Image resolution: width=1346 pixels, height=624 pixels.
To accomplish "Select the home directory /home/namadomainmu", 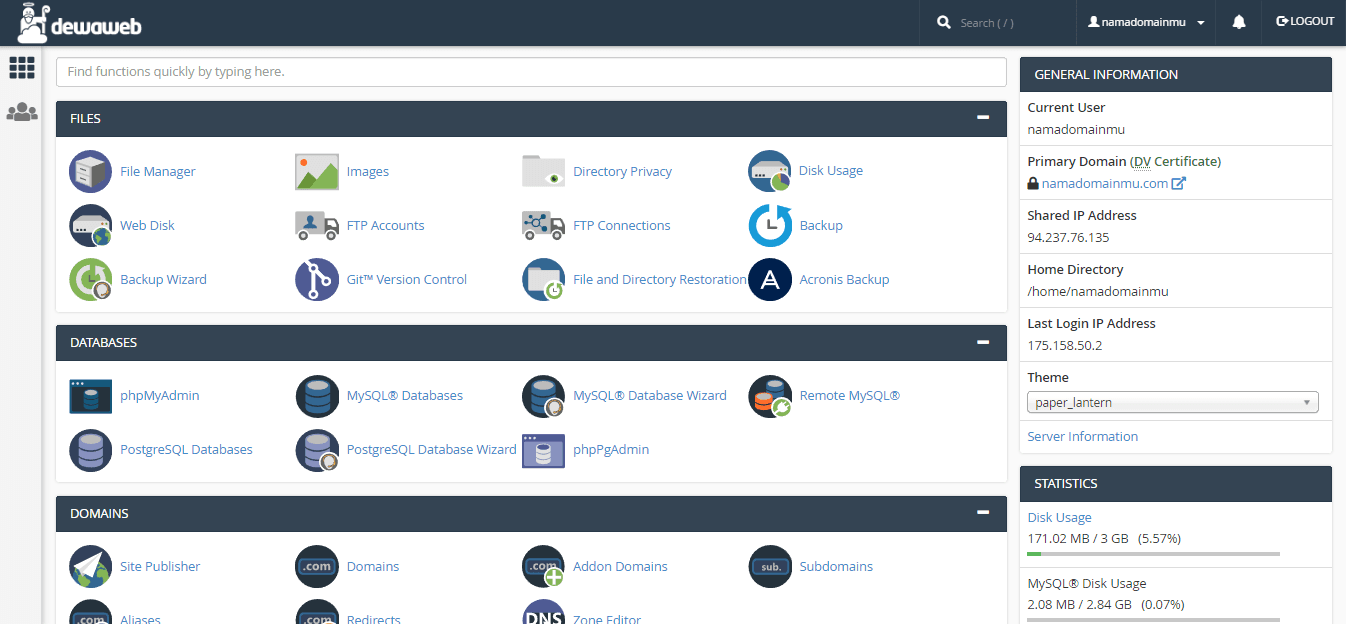I will [x=1098, y=291].
